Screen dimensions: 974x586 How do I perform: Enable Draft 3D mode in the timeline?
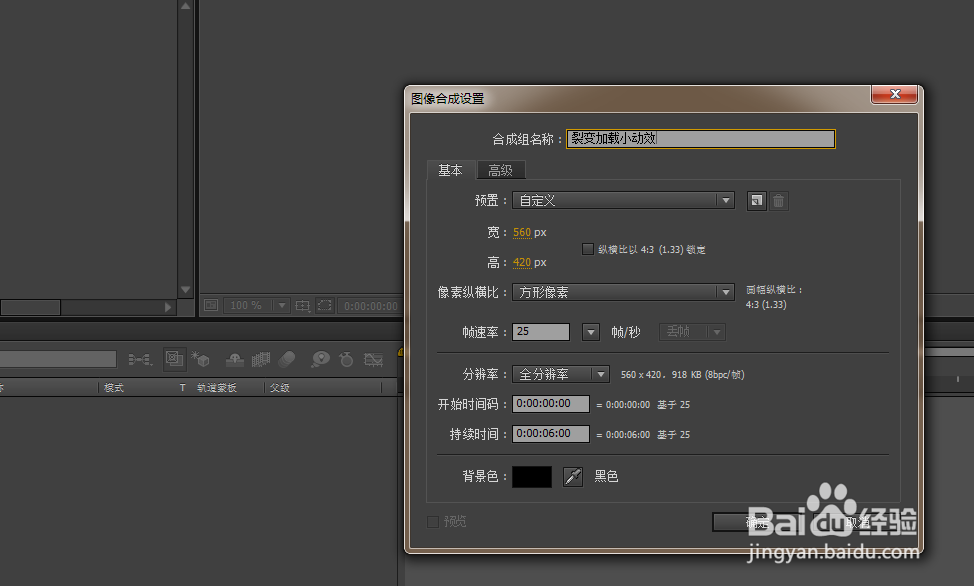coord(201,359)
